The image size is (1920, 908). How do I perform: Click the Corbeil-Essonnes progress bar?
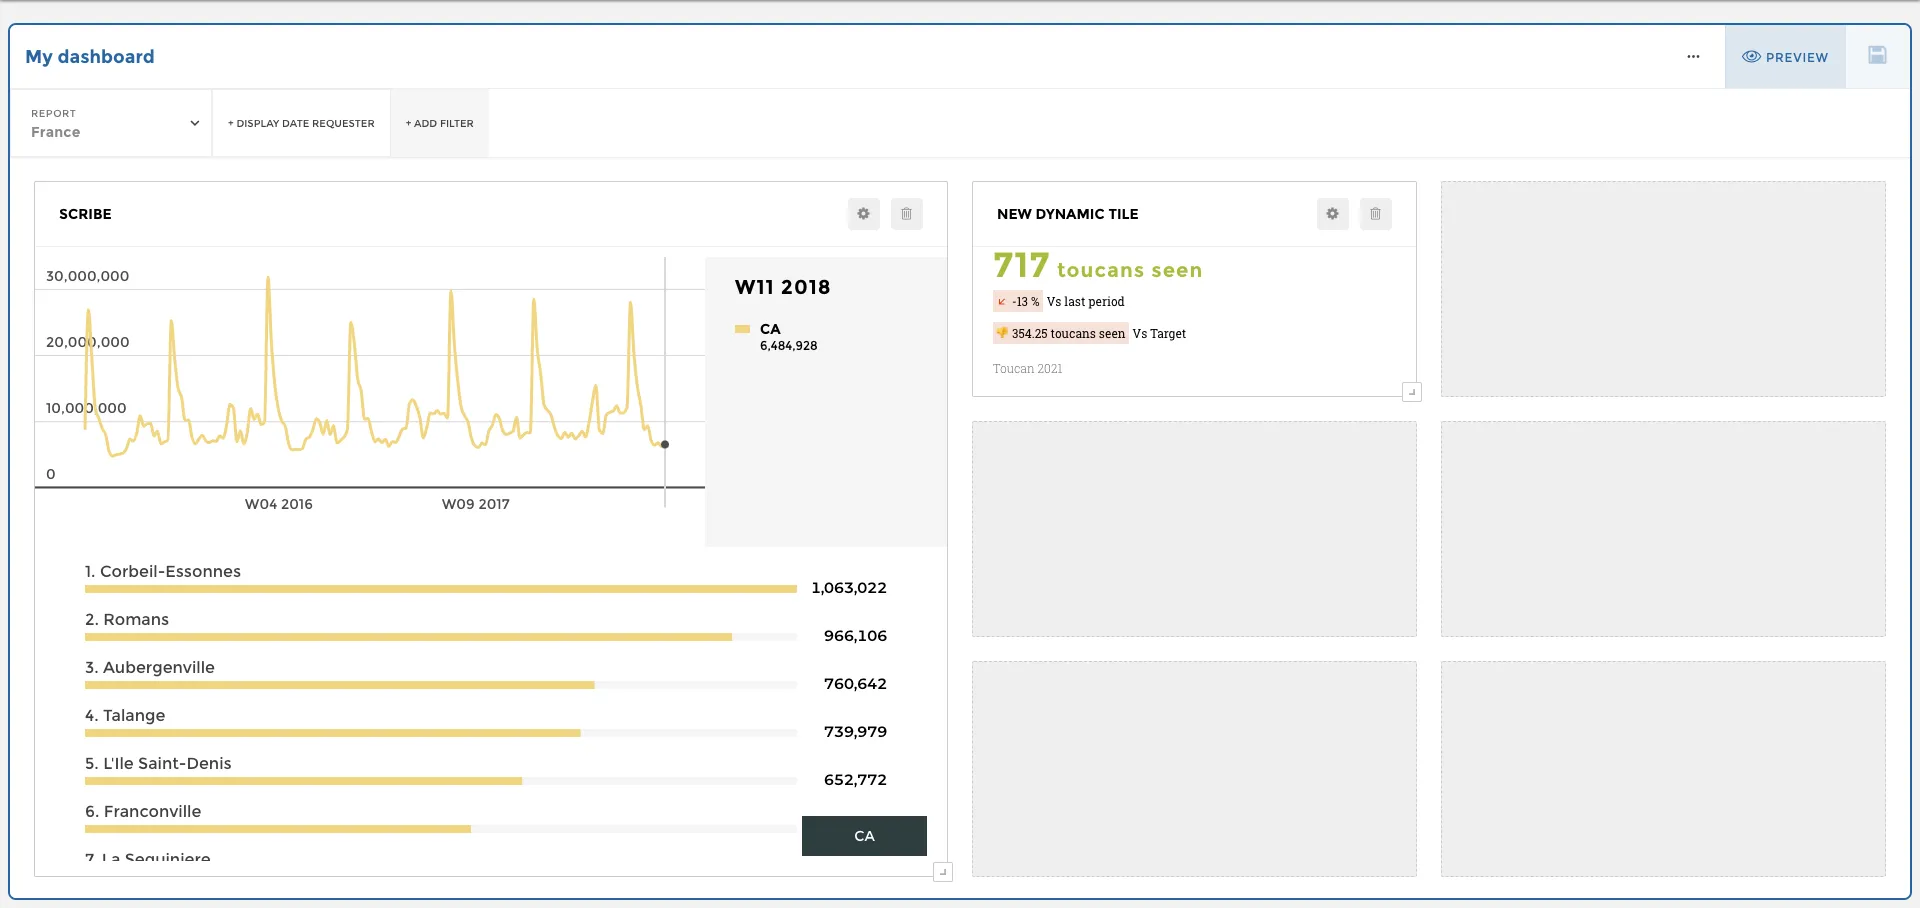click(441, 589)
